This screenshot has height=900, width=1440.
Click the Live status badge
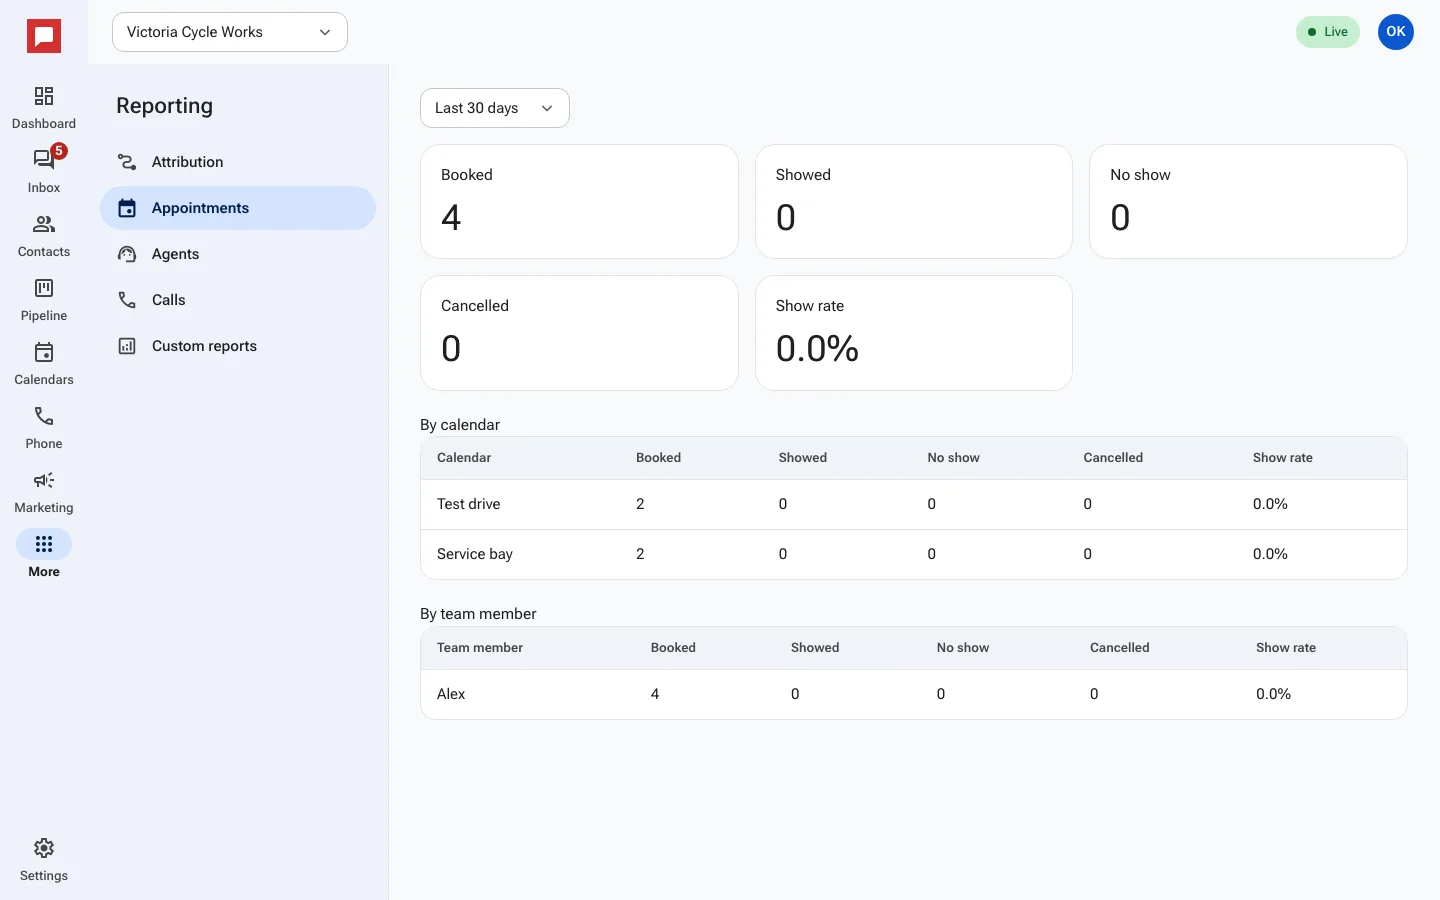[1328, 32]
